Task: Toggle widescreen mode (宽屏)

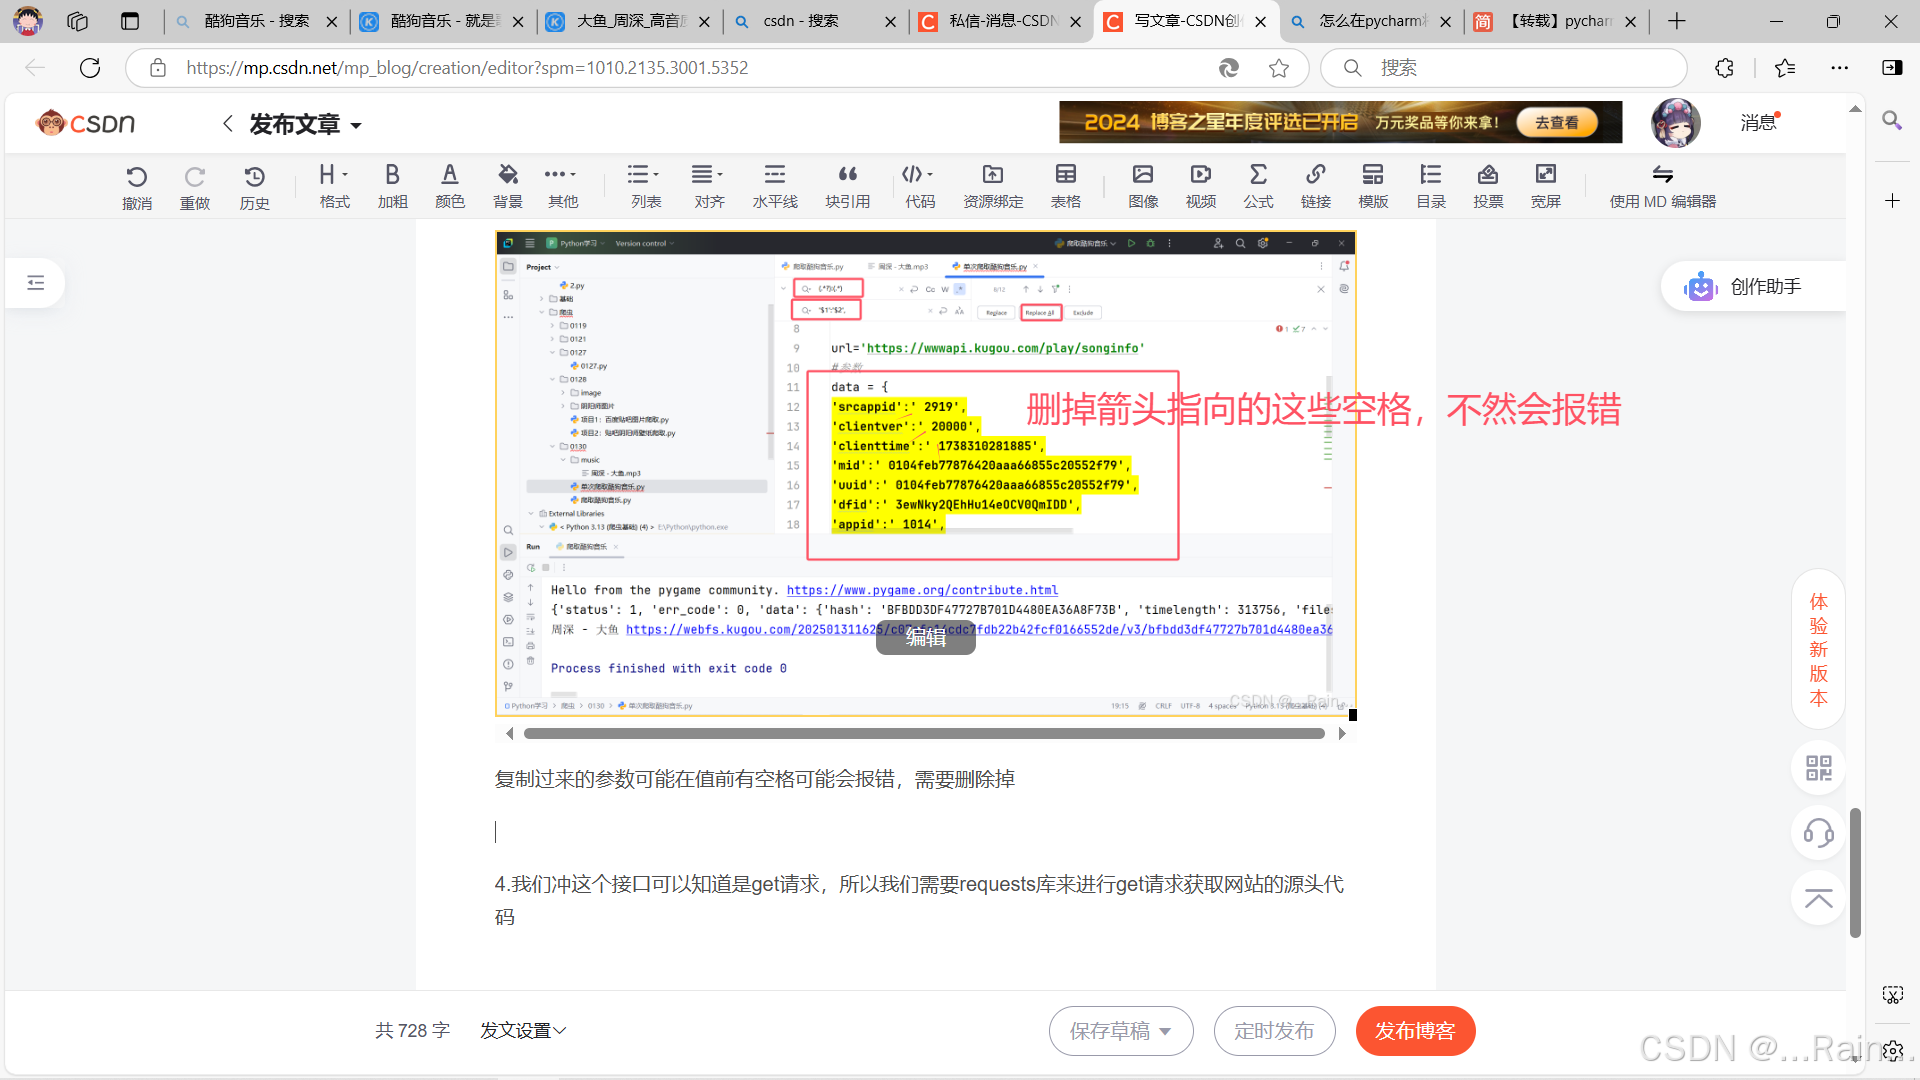Action: [x=1545, y=186]
